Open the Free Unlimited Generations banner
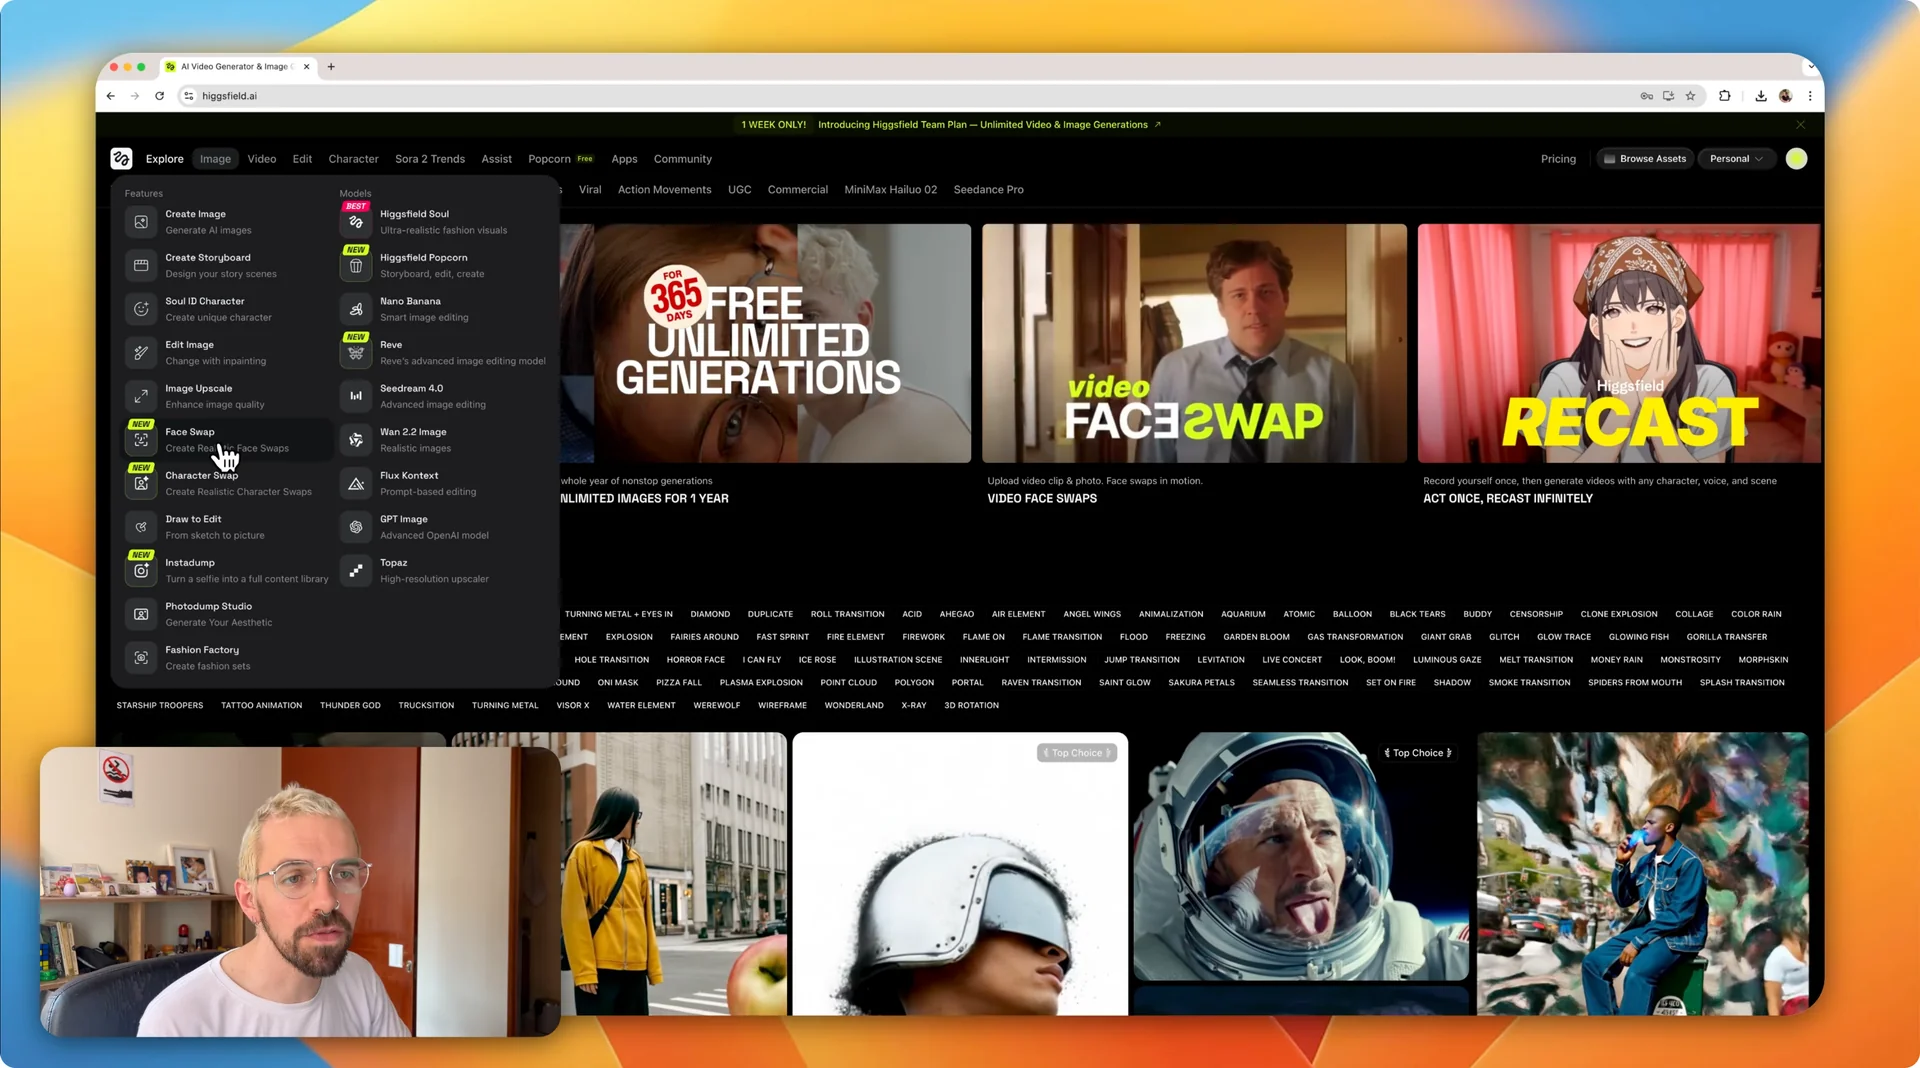Viewport: 1920px width, 1068px height. pyautogui.click(x=765, y=343)
